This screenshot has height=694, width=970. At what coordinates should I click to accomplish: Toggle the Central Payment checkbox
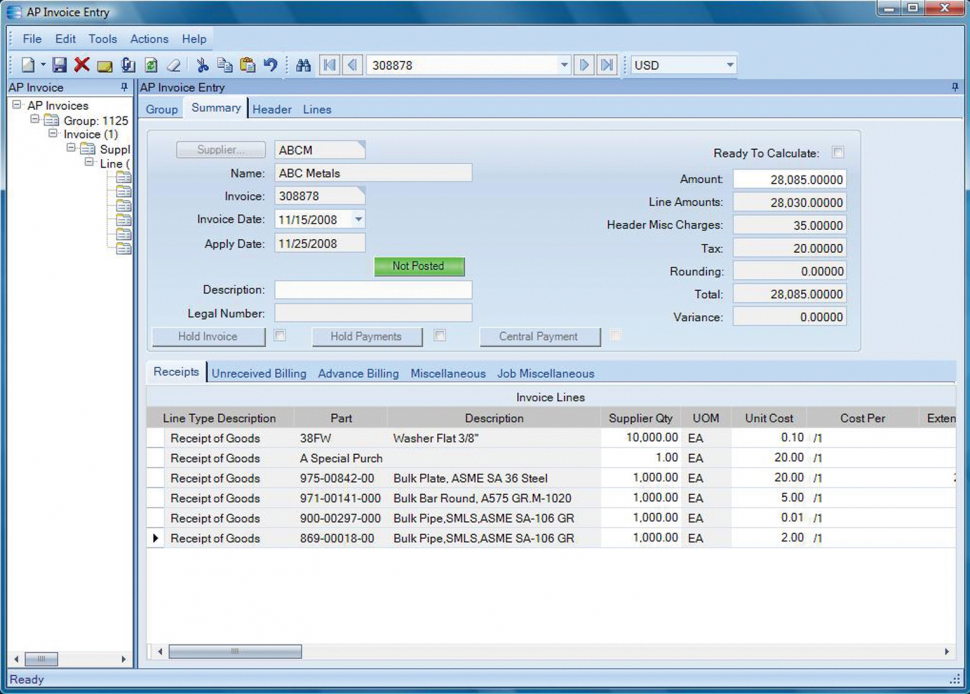click(x=615, y=335)
